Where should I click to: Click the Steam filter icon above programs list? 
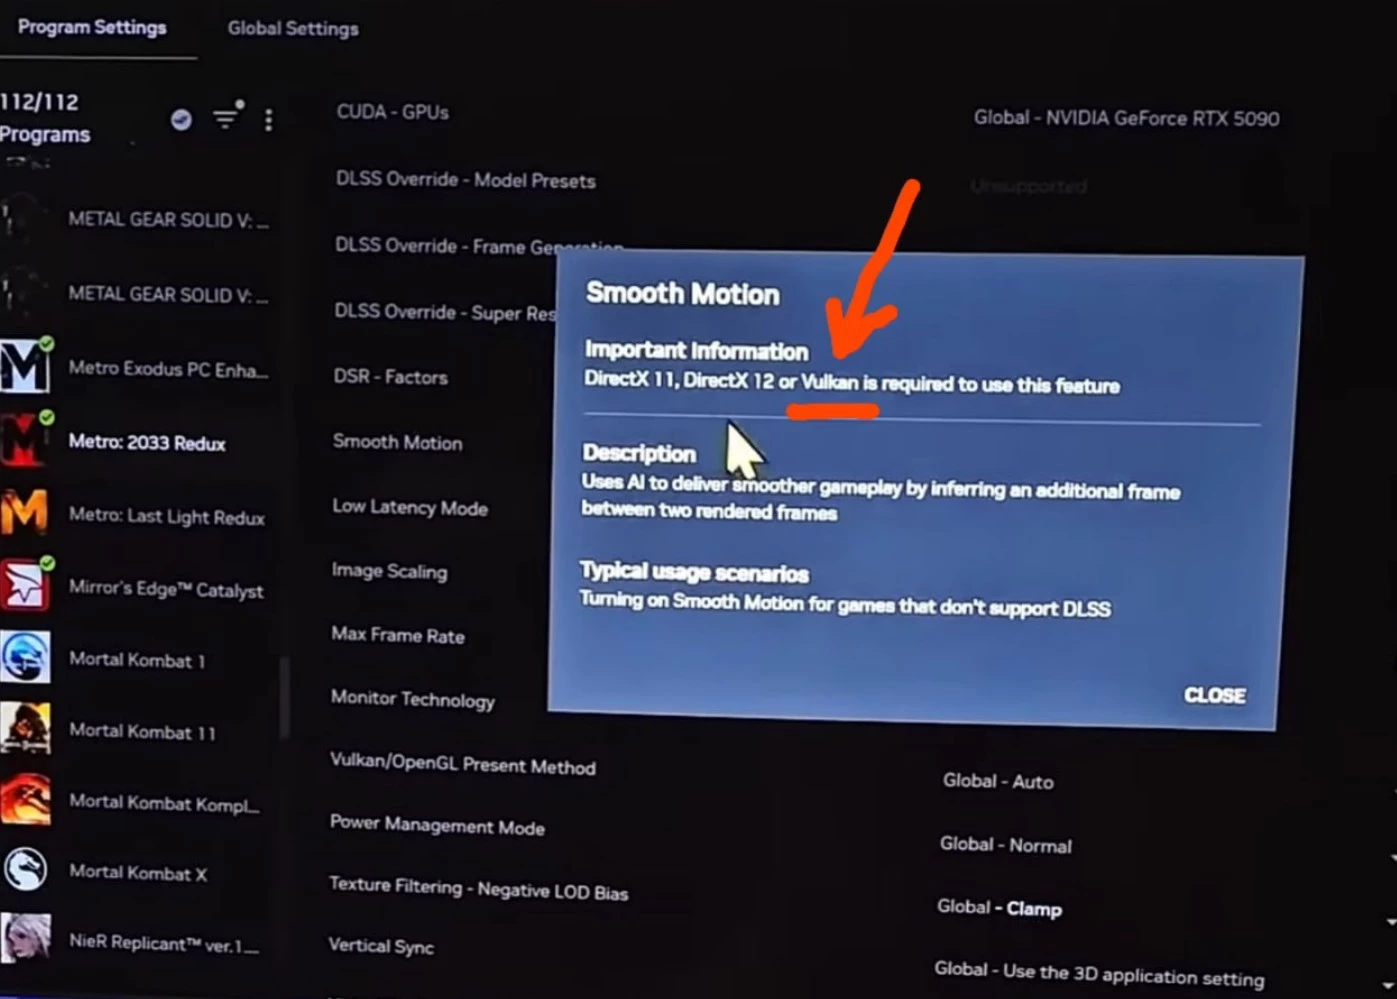(x=181, y=120)
